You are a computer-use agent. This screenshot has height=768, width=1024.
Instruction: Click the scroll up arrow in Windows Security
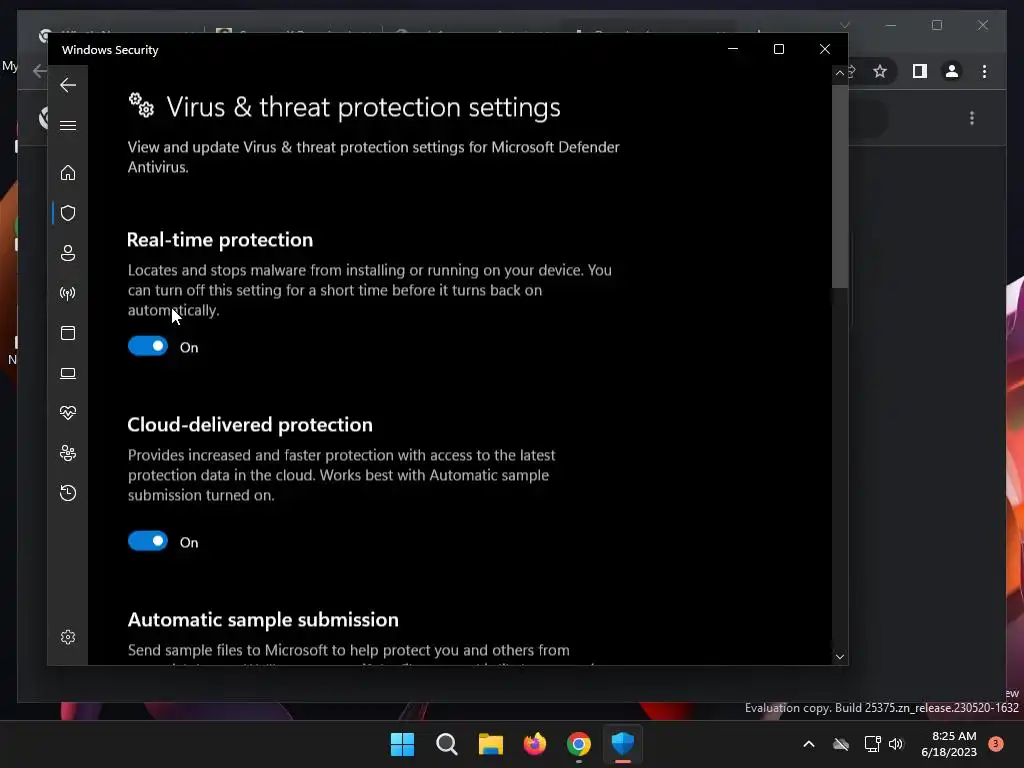[x=840, y=73]
